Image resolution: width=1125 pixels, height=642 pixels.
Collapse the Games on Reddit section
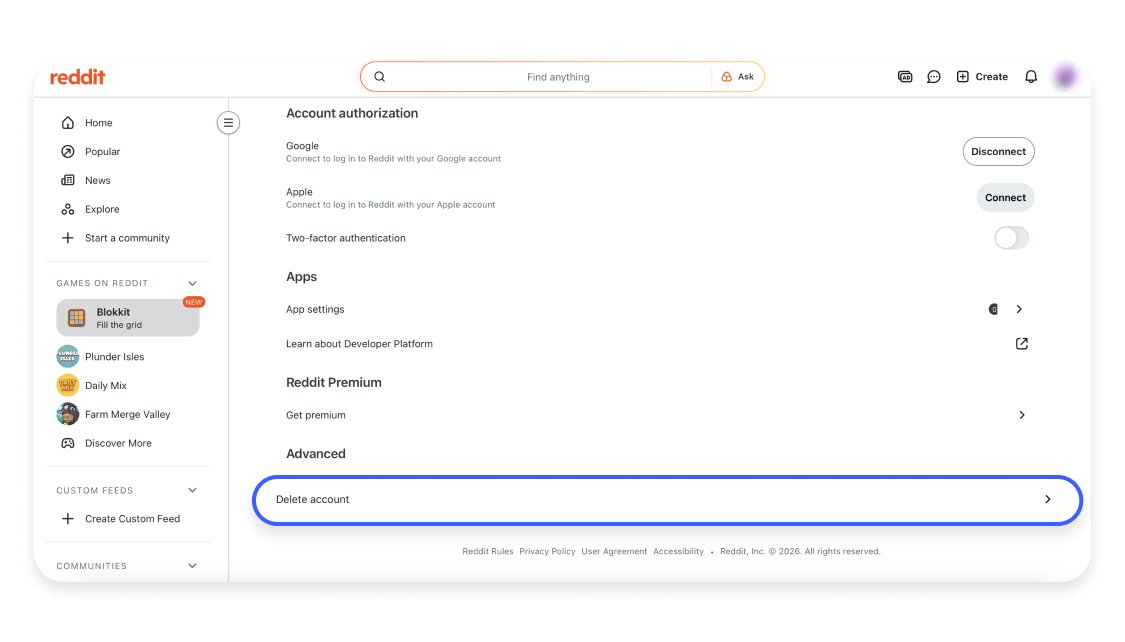pyautogui.click(x=192, y=283)
